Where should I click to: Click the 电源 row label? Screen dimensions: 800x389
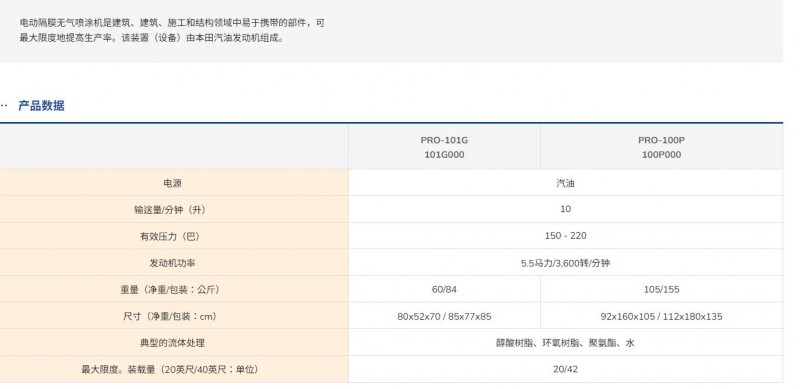tap(172, 183)
